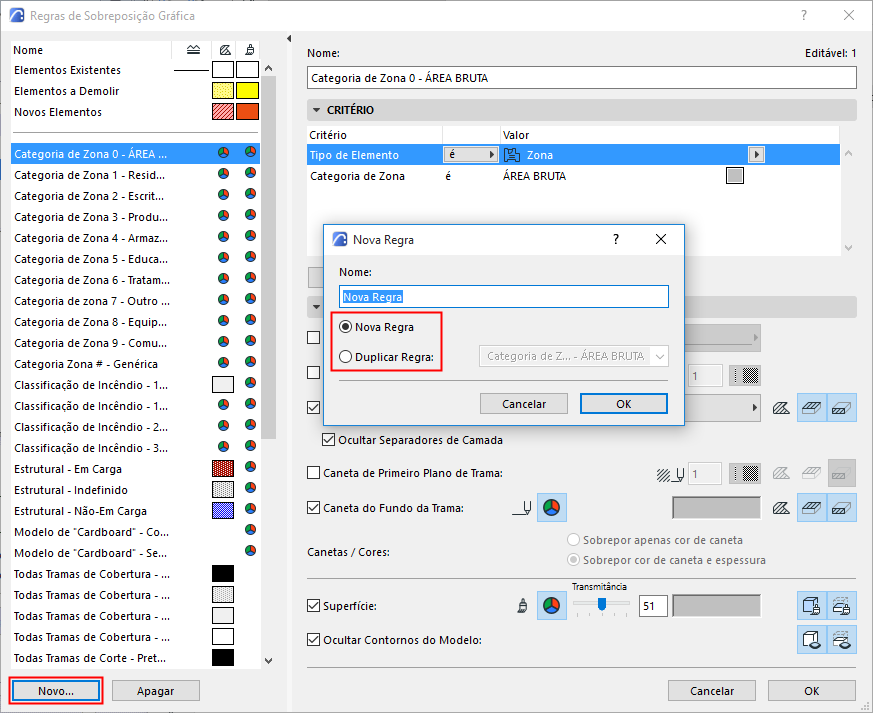
Task: Click the Transmitância slider handle
Action: point(602,604)
